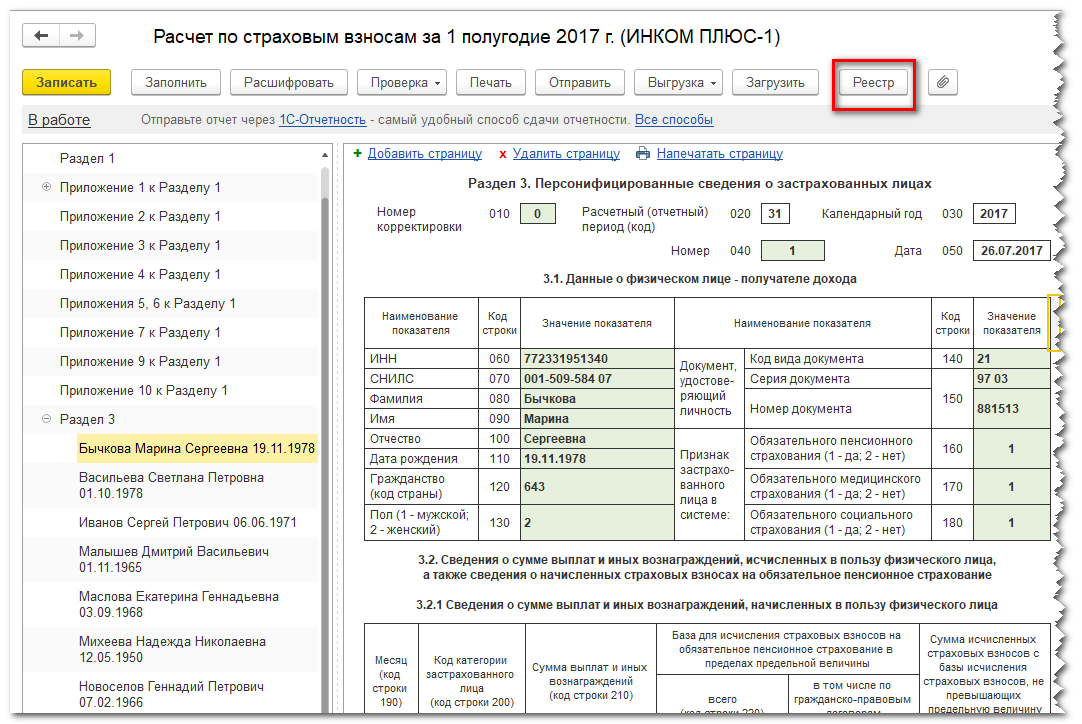1082x724 pixels.
Task: Select Приложения 5, 6 к Разделу 1
Action: tap(148, 303)
